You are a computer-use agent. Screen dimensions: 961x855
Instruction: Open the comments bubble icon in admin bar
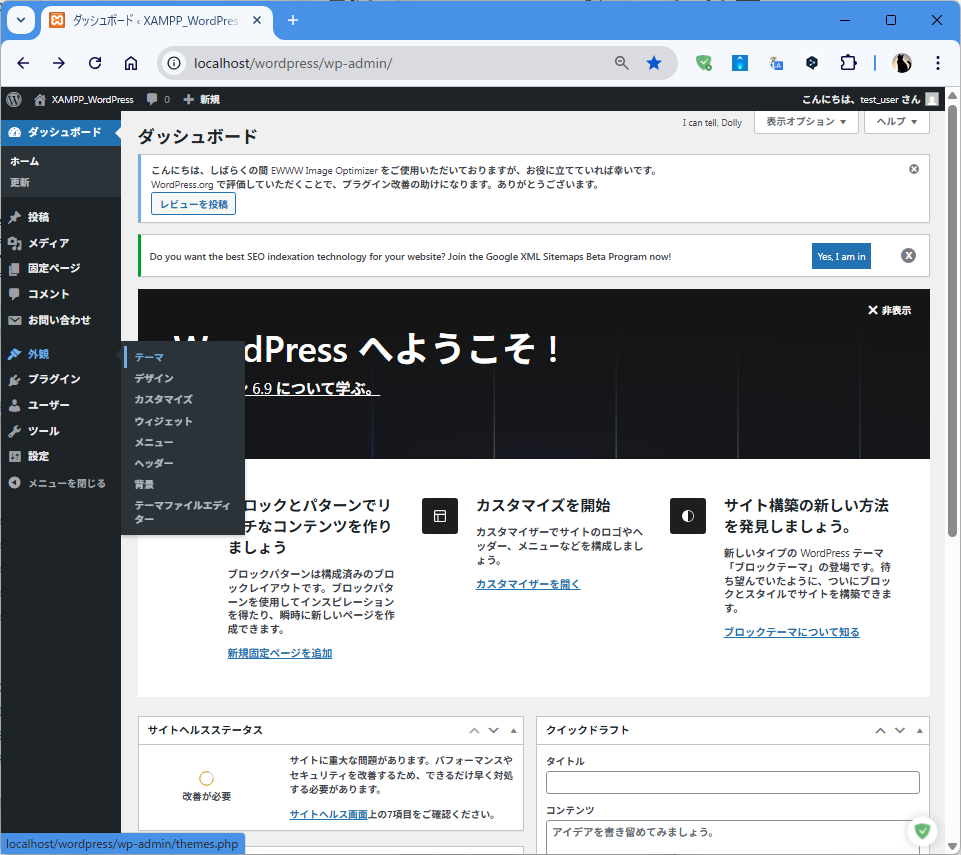[153, 99]
